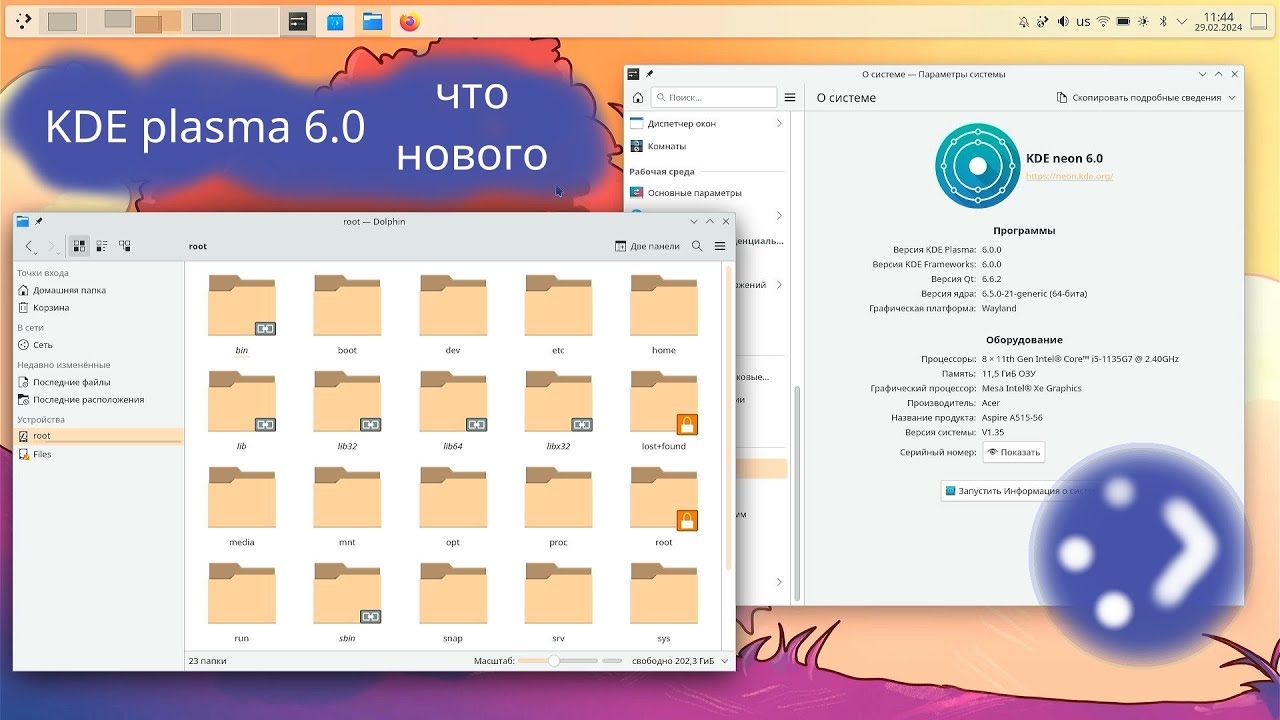Select the "Files" device in sidebar
This screenshot has height=720, width=1280.
click(x=99, y=454)
